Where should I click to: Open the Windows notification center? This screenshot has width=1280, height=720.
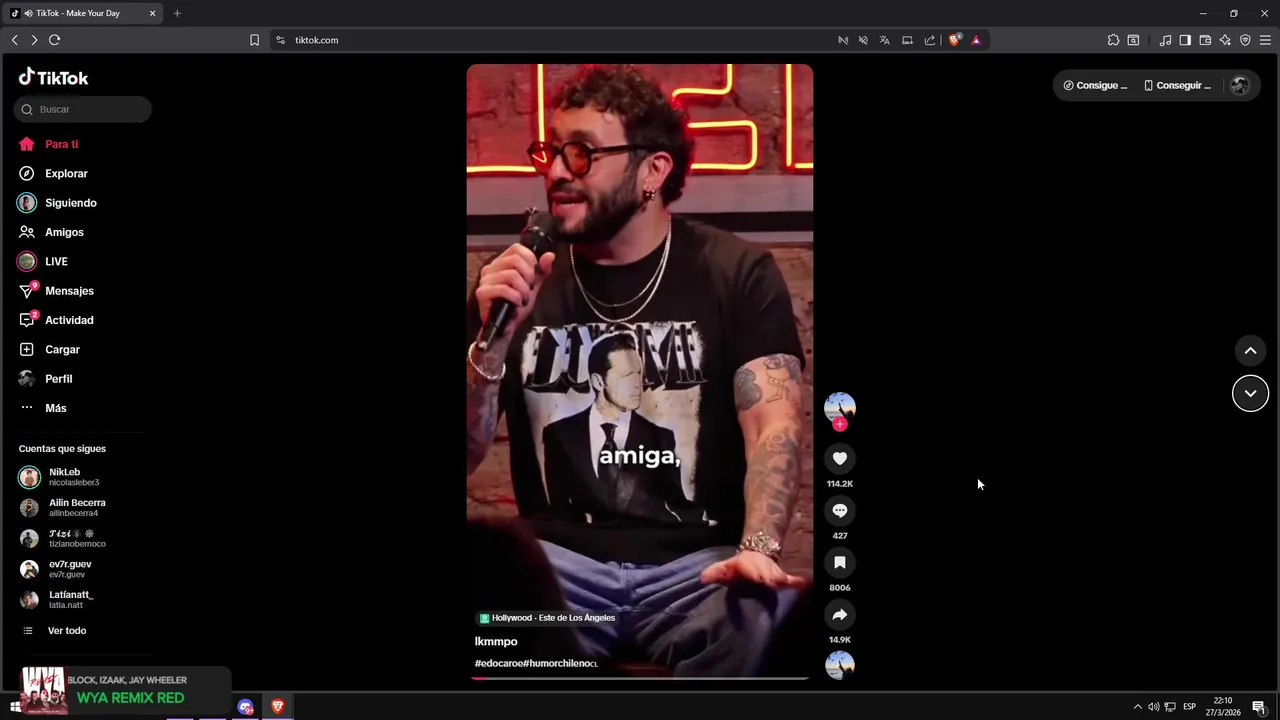(1258, 707)
